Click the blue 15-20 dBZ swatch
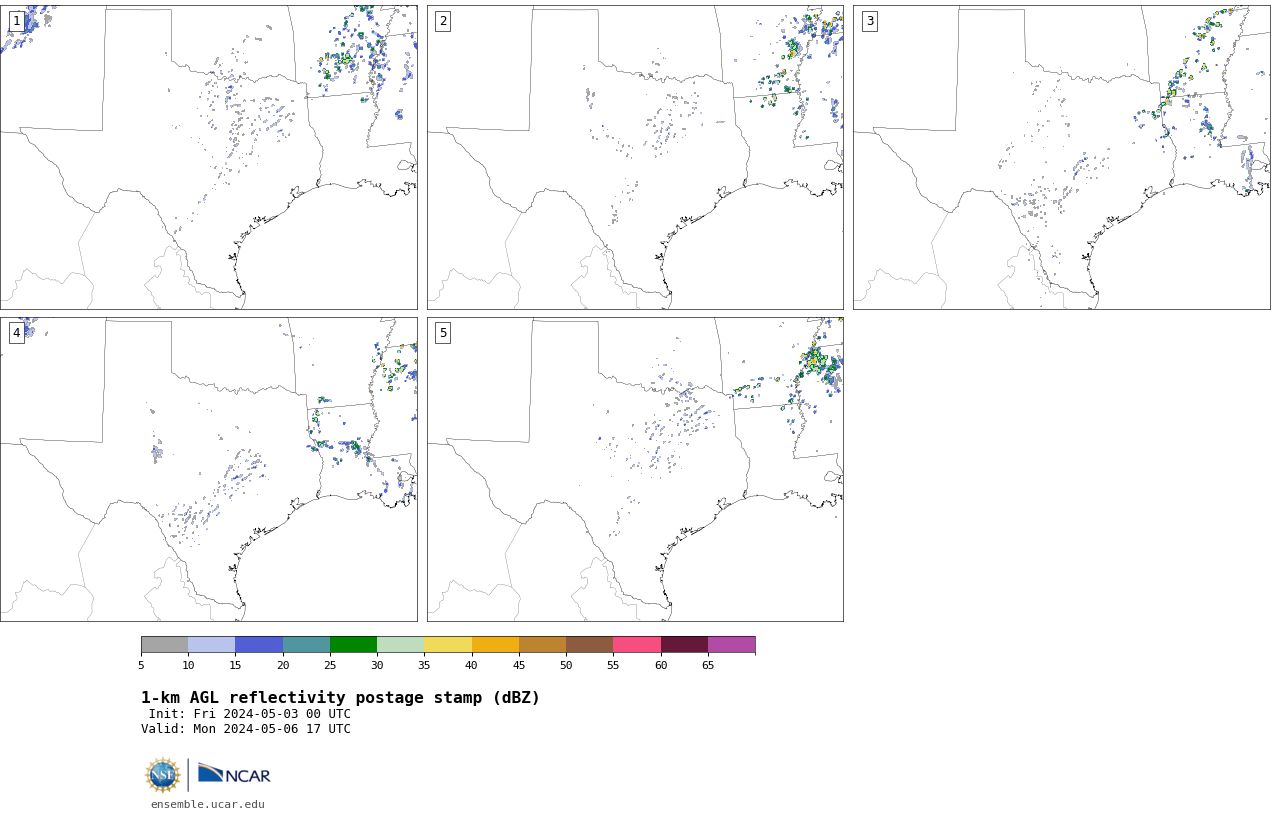This screenshot has width=1280, height=815. [259, 644]
